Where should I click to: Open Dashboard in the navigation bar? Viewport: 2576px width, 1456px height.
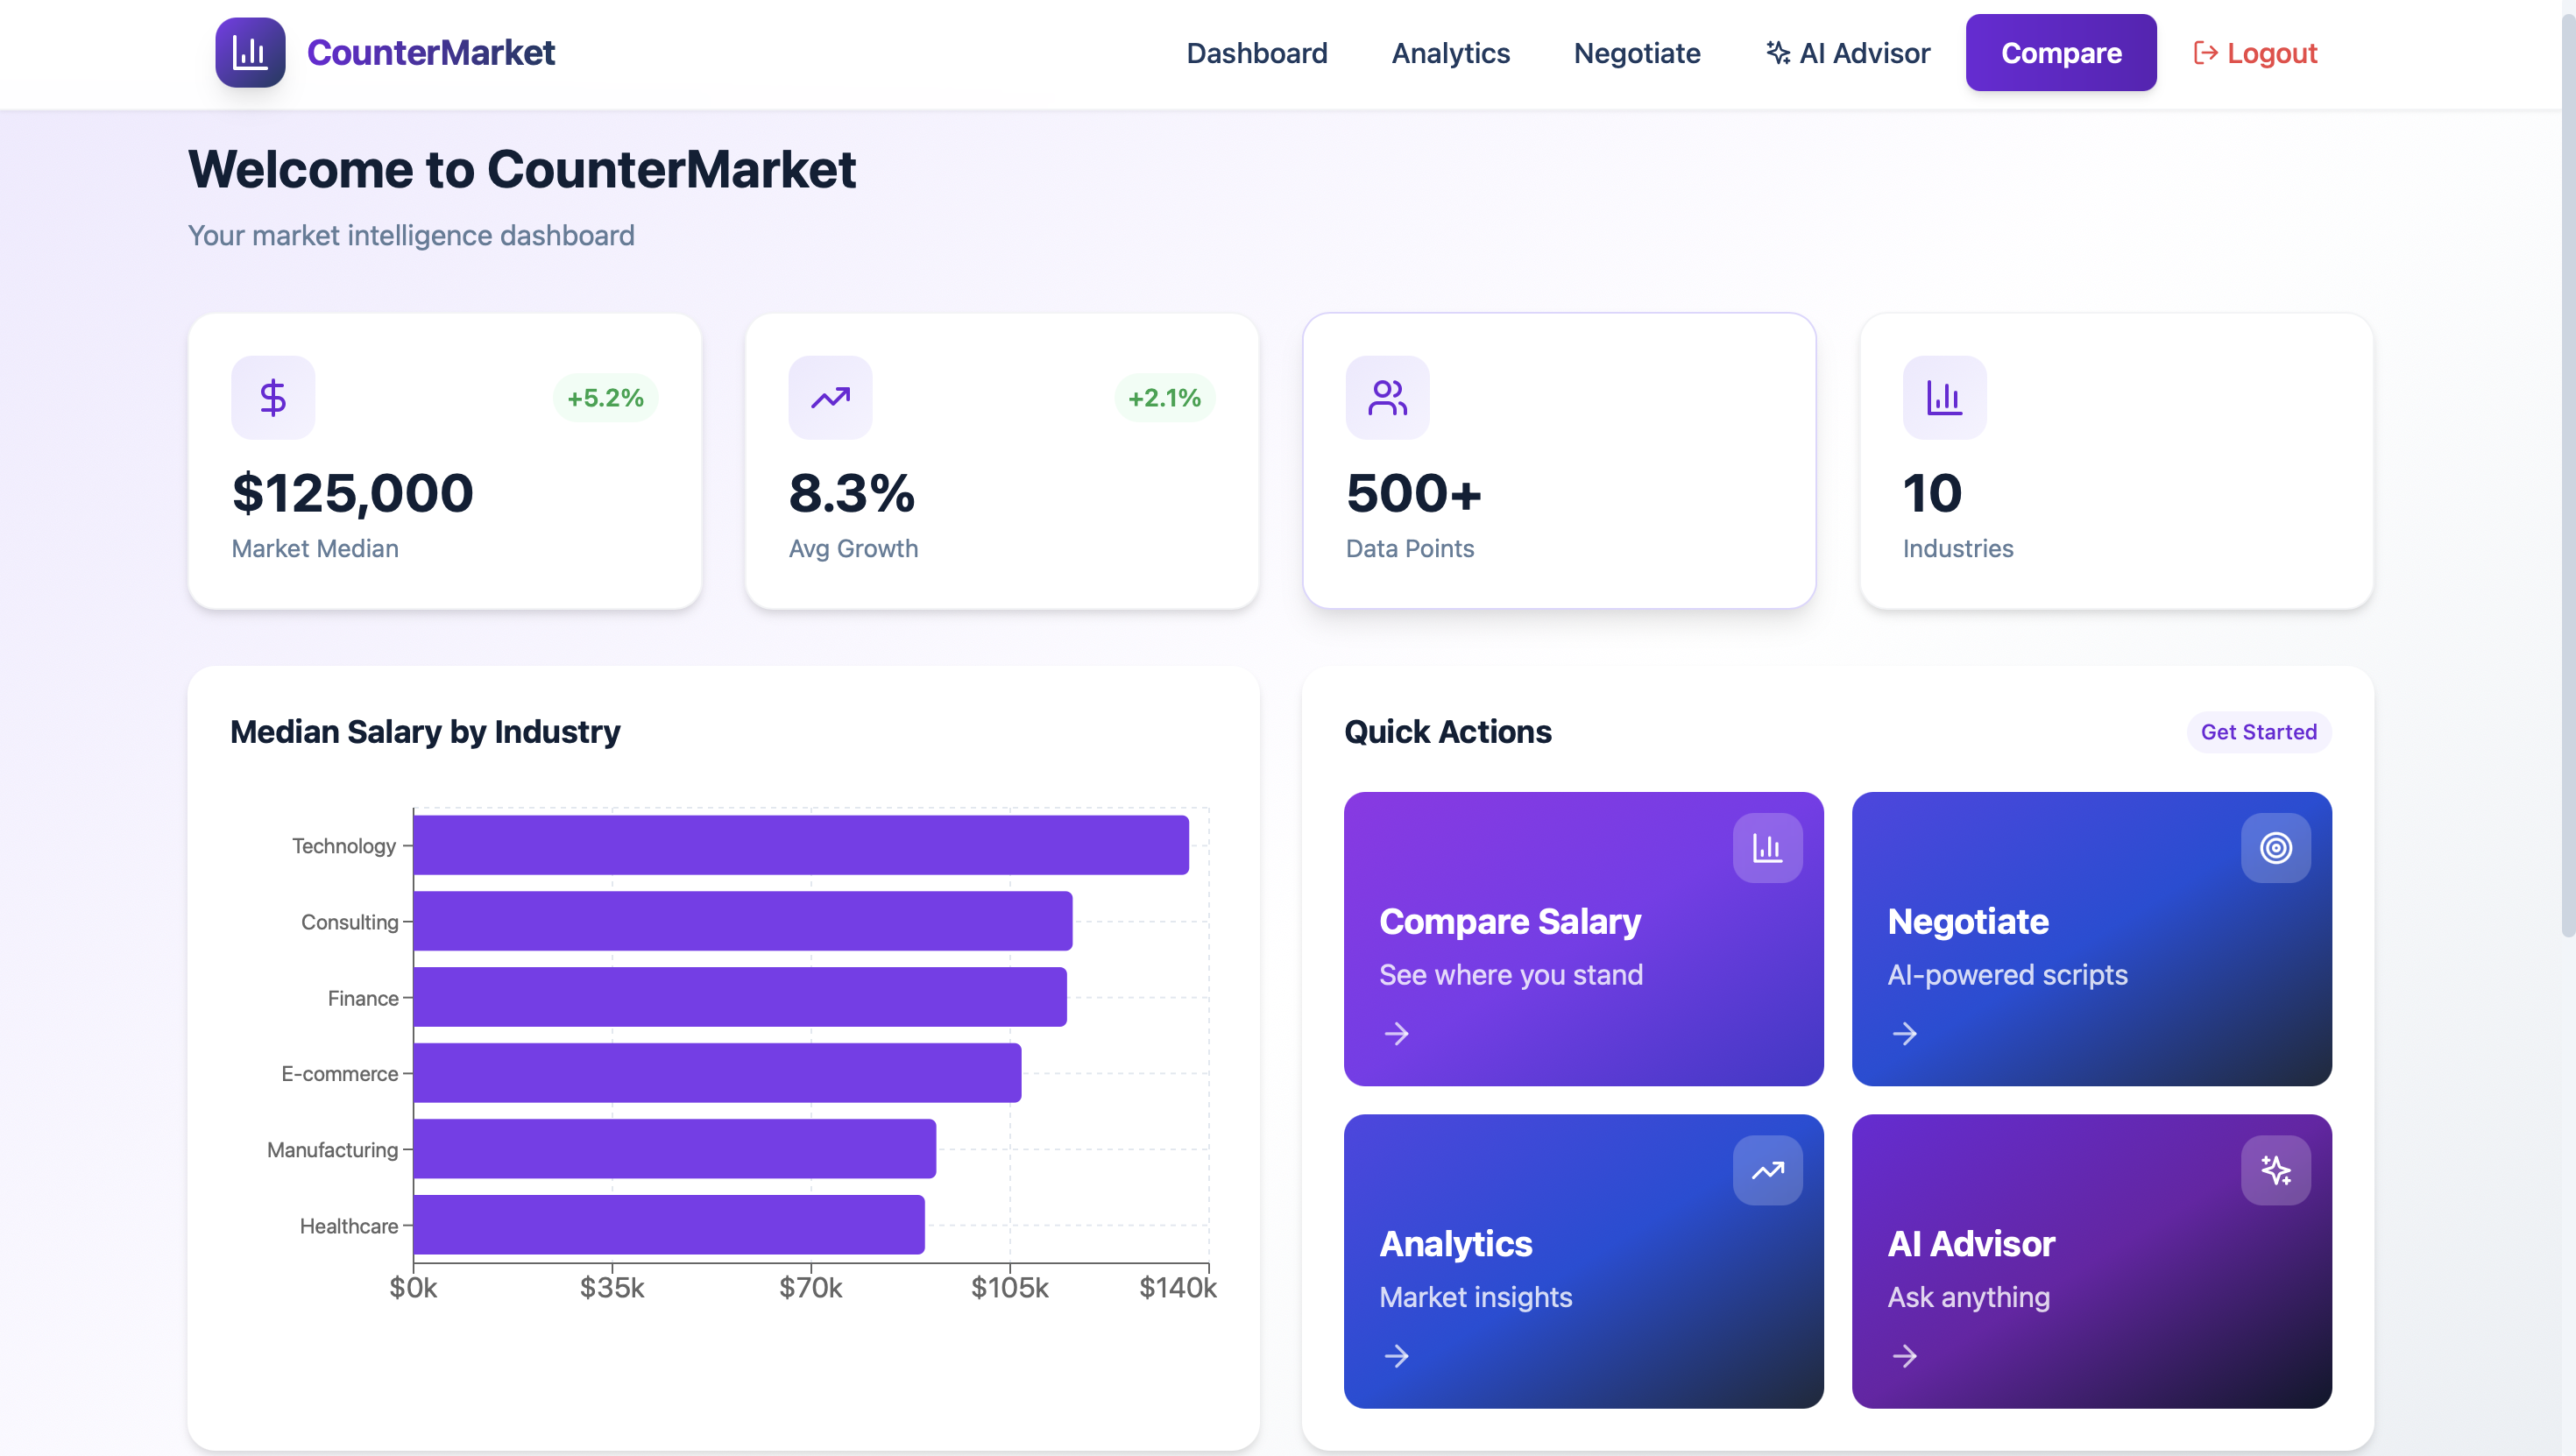[x=1256, y=53]
